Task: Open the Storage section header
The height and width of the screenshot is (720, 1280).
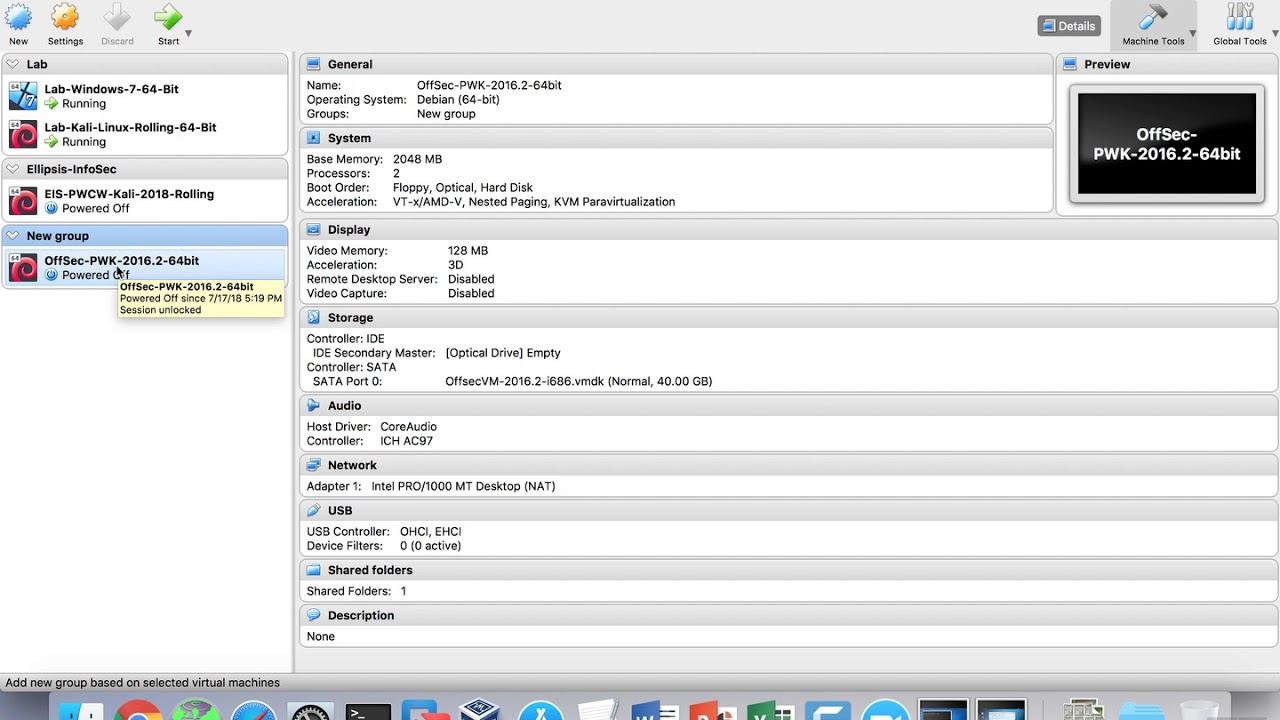Action: point(788,317)
